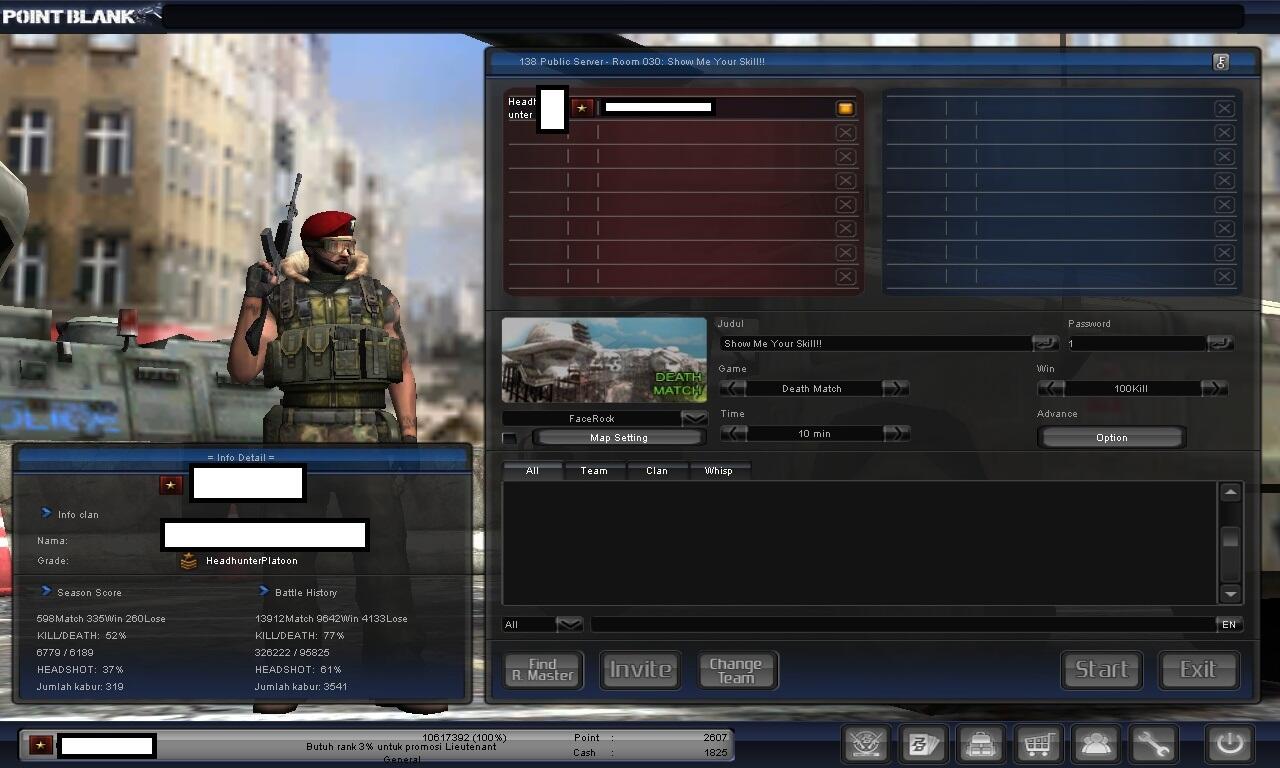The height and width of the screenshot is (768, 1280).
Task: Open the chat channel All dropdown
Action: pyautogui.click(x=569, y=624)
